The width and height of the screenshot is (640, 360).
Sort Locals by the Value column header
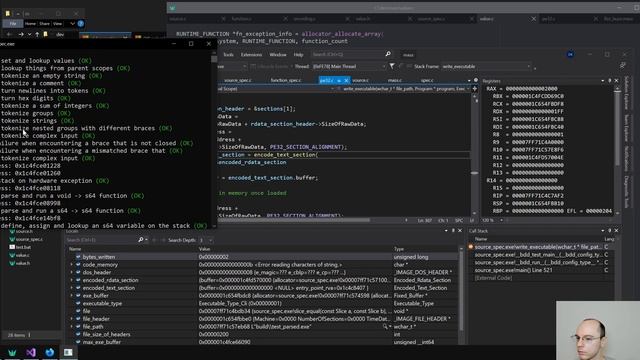(204, 249)
